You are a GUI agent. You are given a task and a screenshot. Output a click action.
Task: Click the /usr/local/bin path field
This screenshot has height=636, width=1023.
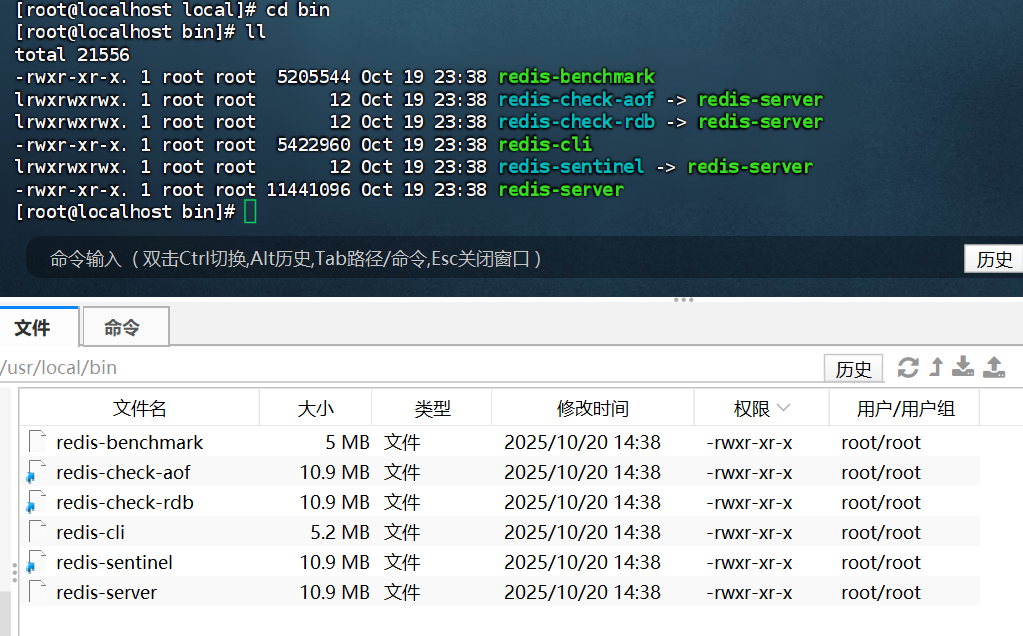coord(411,367)
